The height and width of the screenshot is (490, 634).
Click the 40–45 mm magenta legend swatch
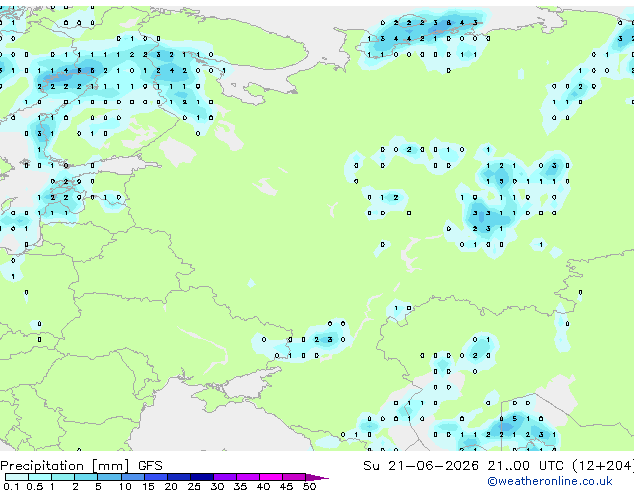coord(271,477)
